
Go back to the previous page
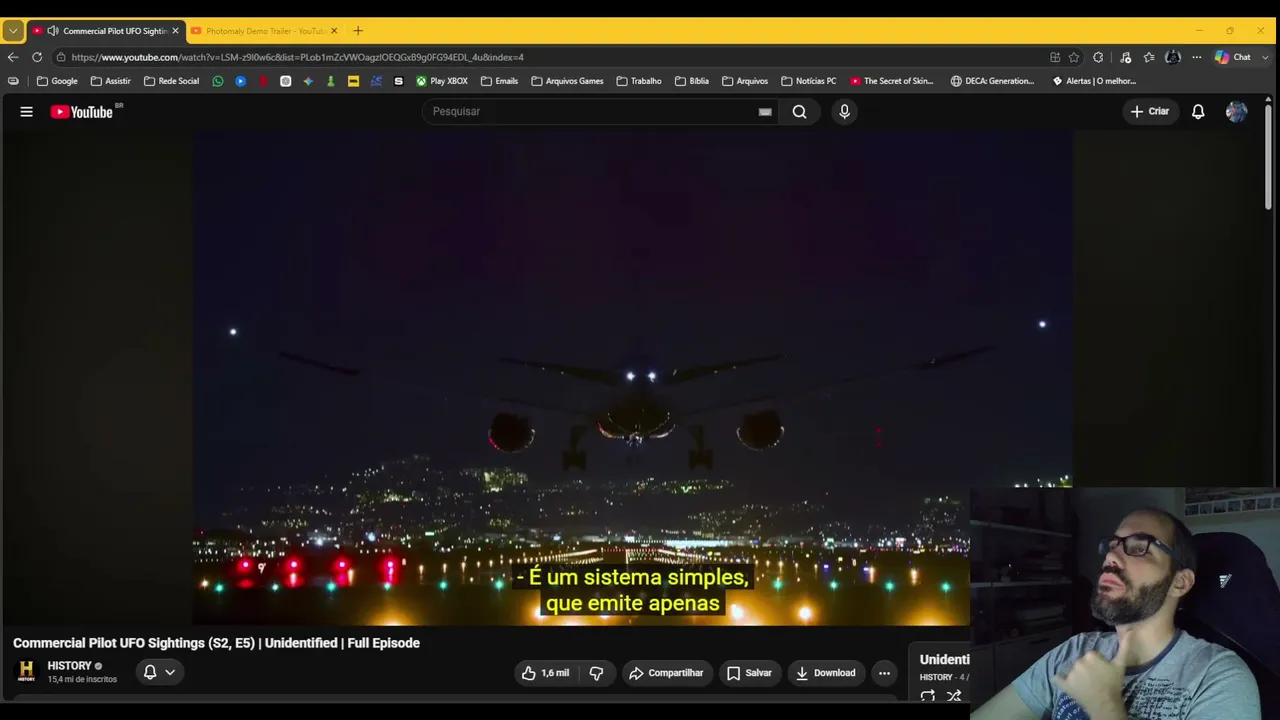pyautogui.click(x=13, y=57)
